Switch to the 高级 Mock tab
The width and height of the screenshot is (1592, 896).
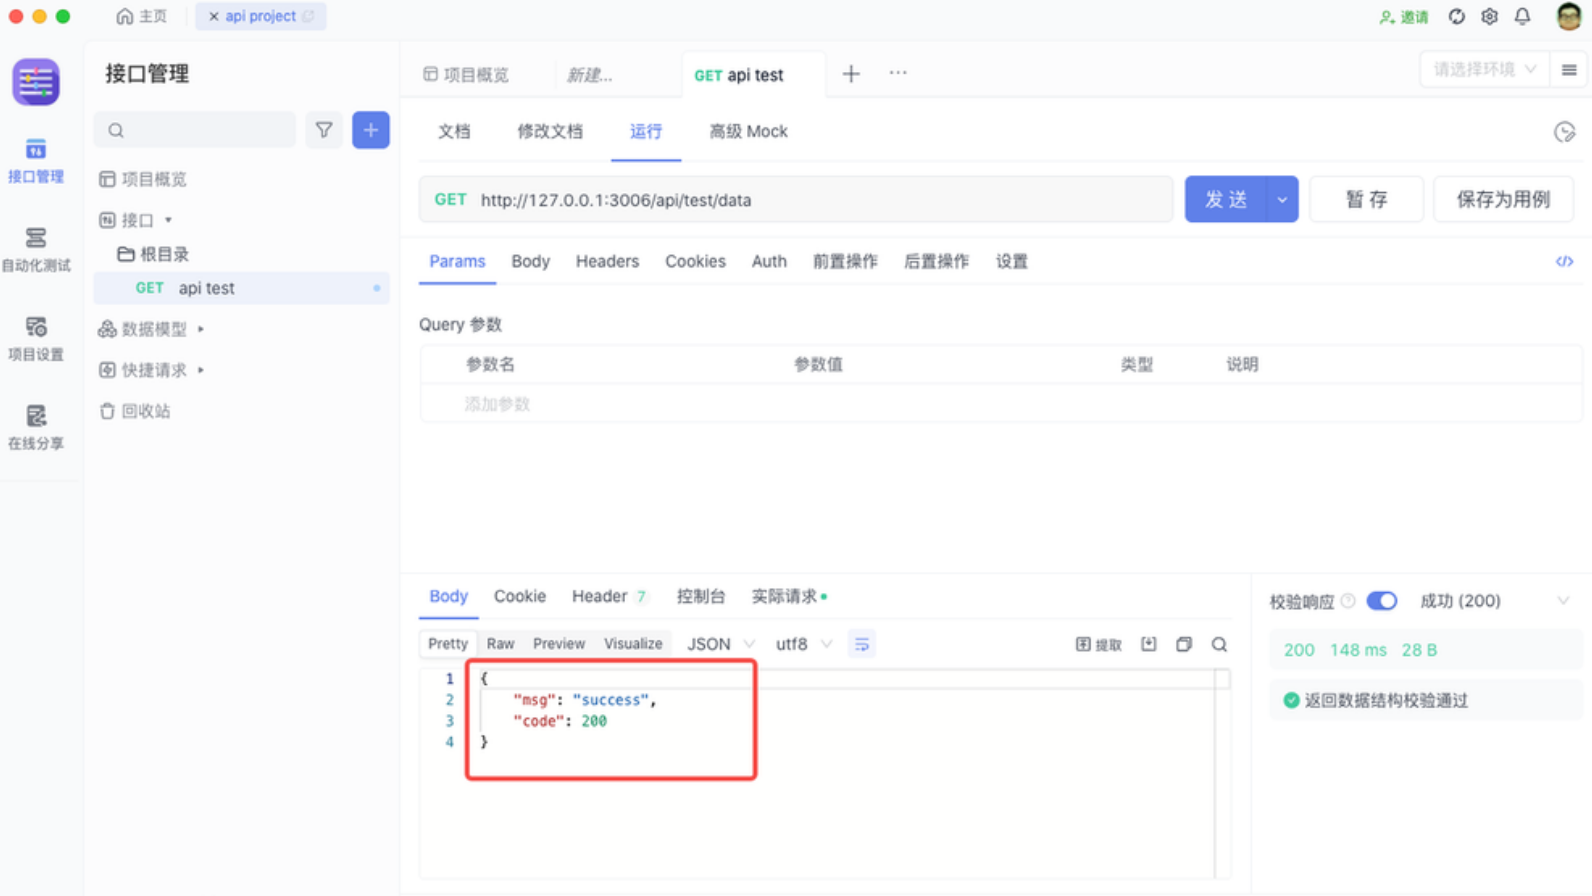pos(748,132)
